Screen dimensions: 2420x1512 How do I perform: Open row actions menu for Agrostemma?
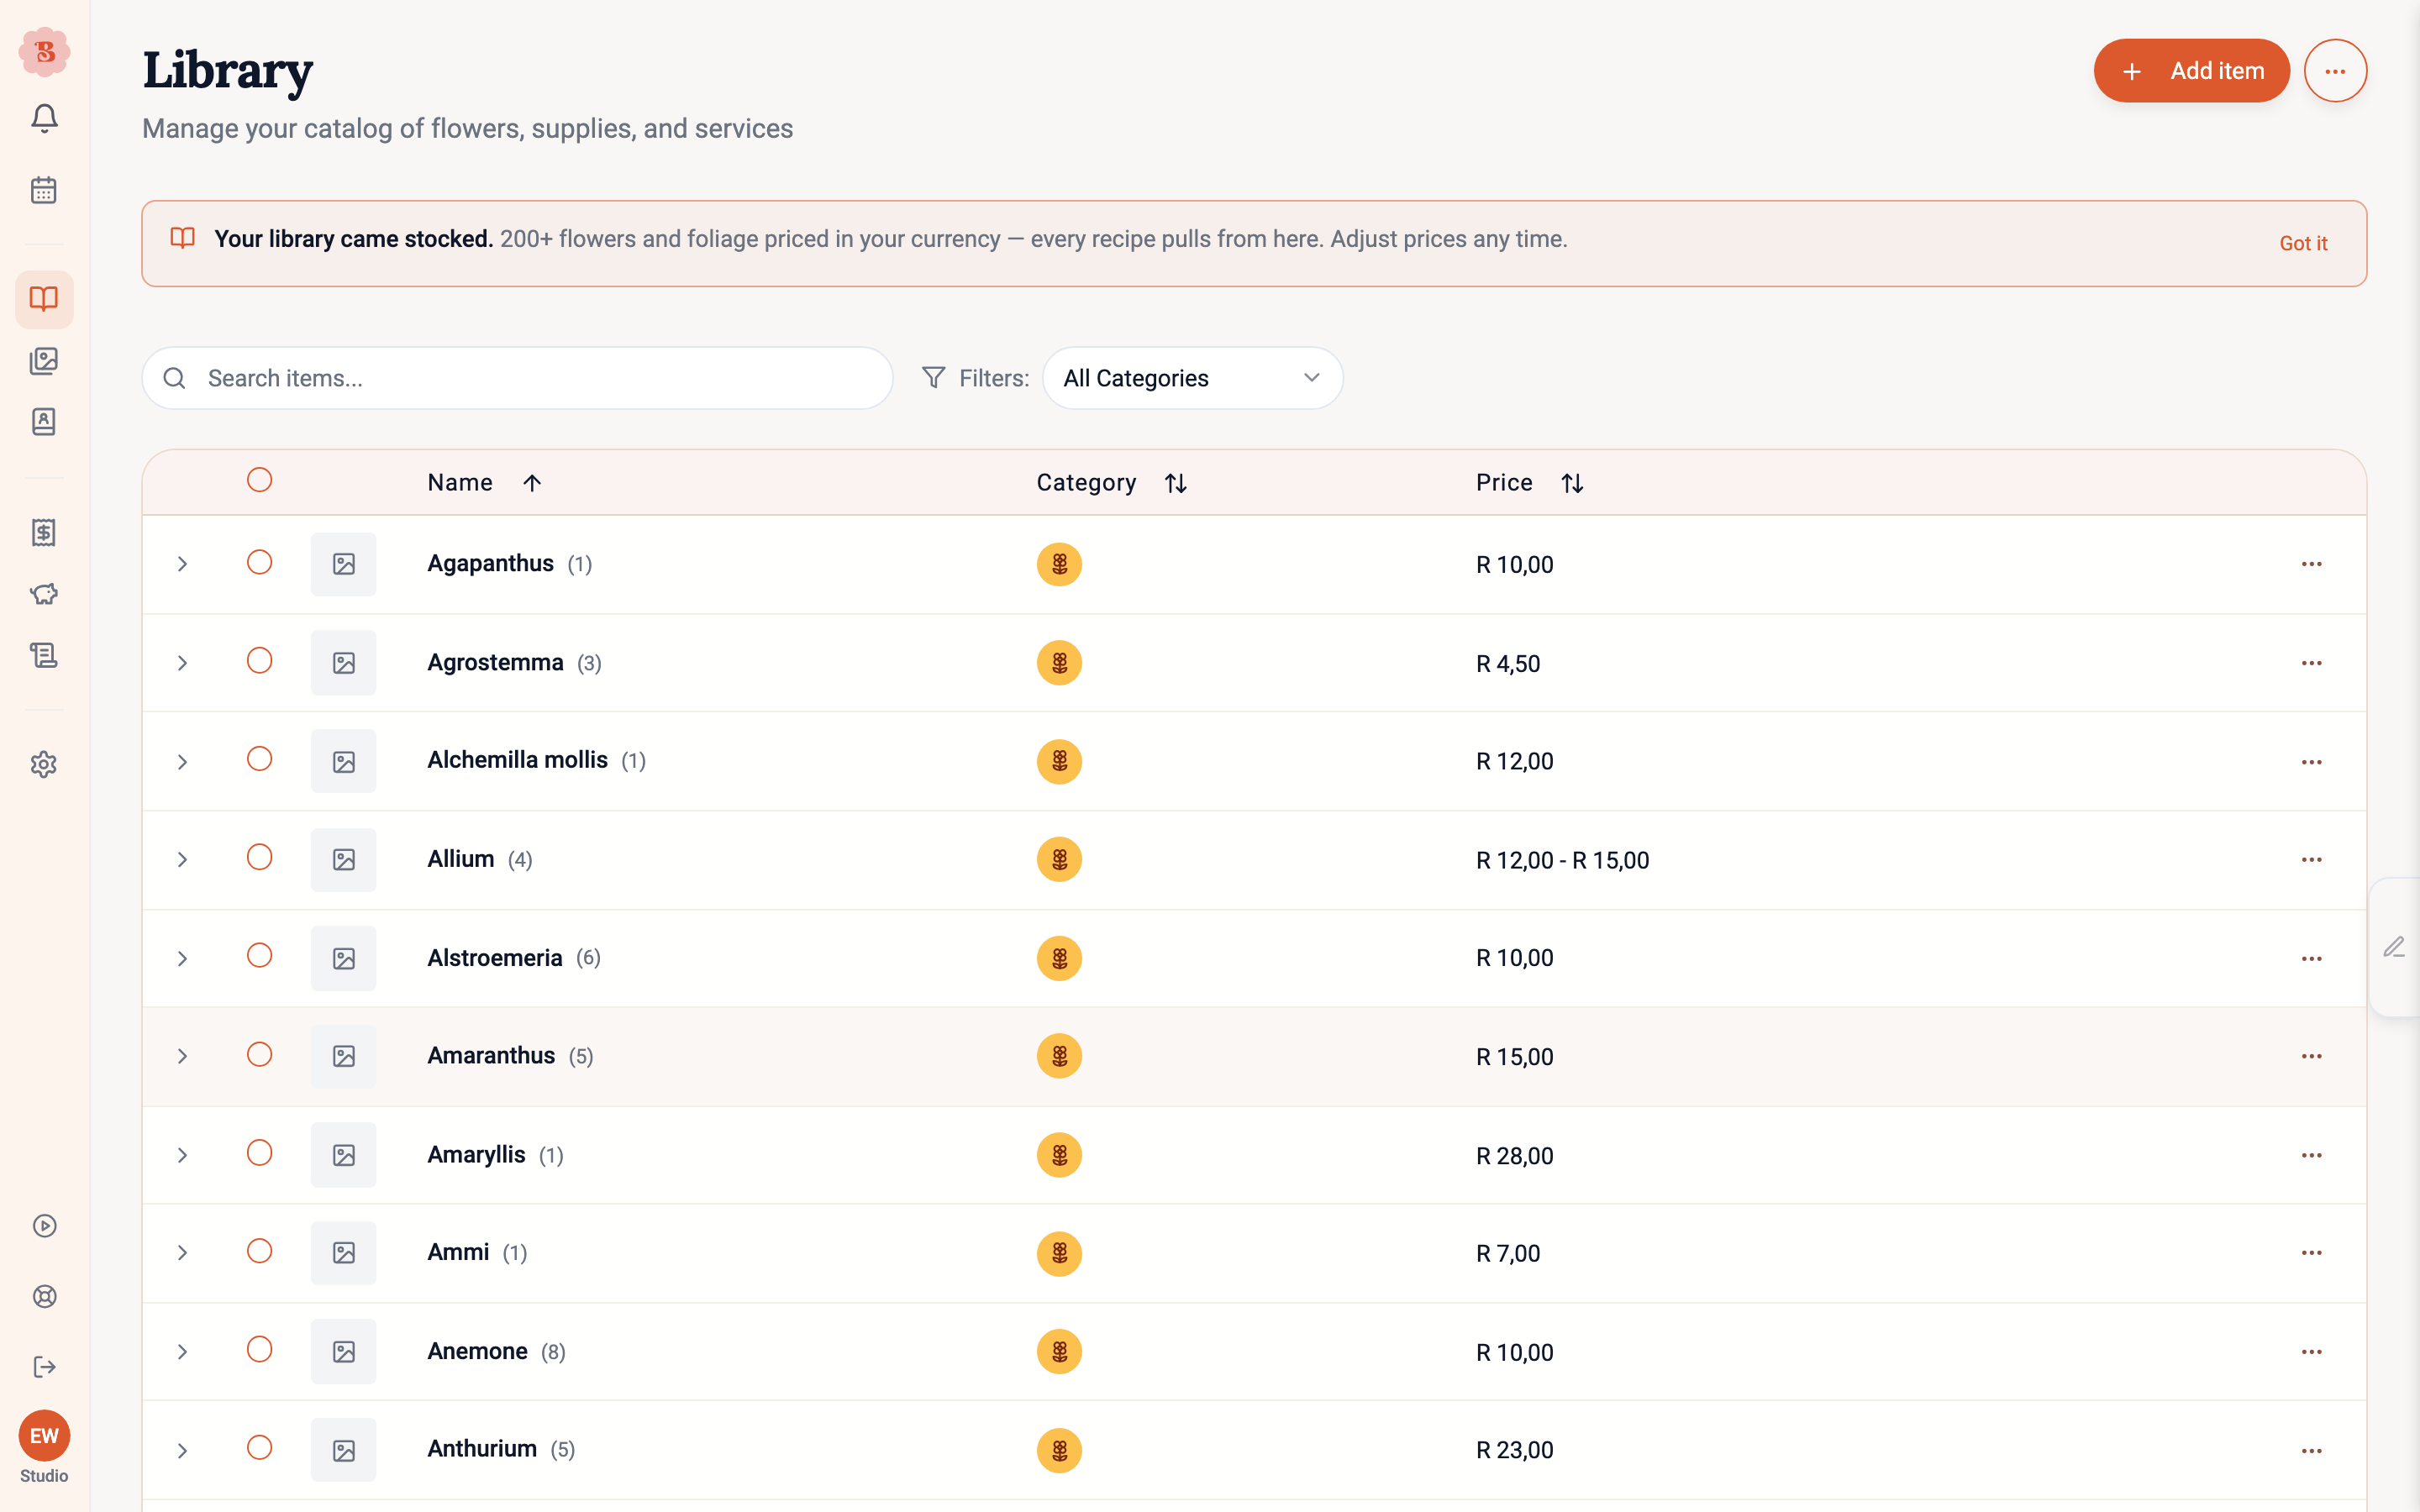tap(2311, 663)
